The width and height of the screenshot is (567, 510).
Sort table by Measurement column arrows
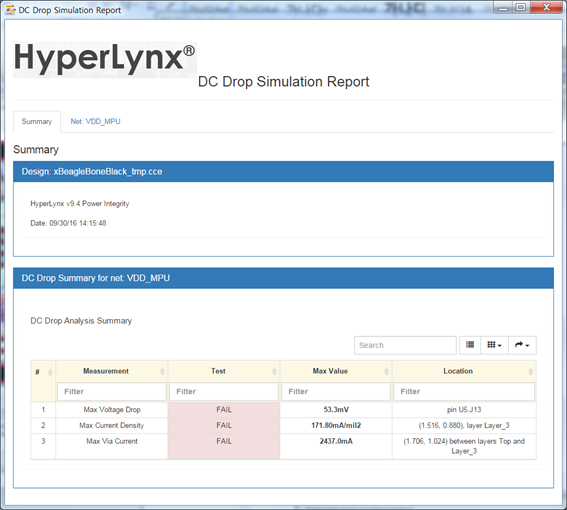click(162, 371)
